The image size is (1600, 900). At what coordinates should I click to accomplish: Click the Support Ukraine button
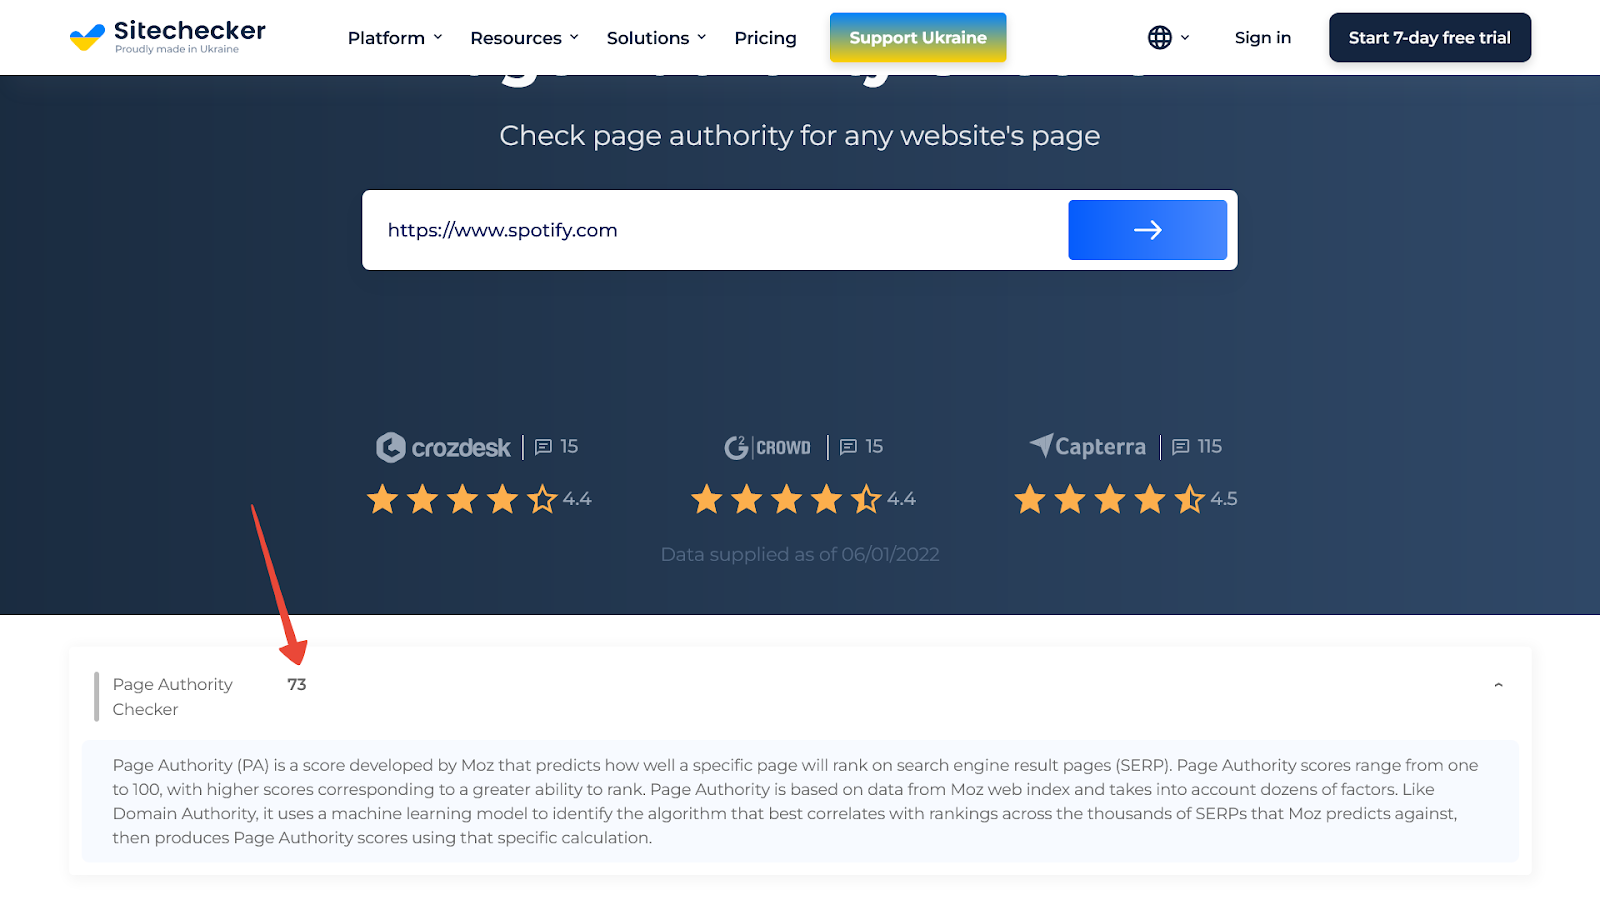(x=918, y=38)
